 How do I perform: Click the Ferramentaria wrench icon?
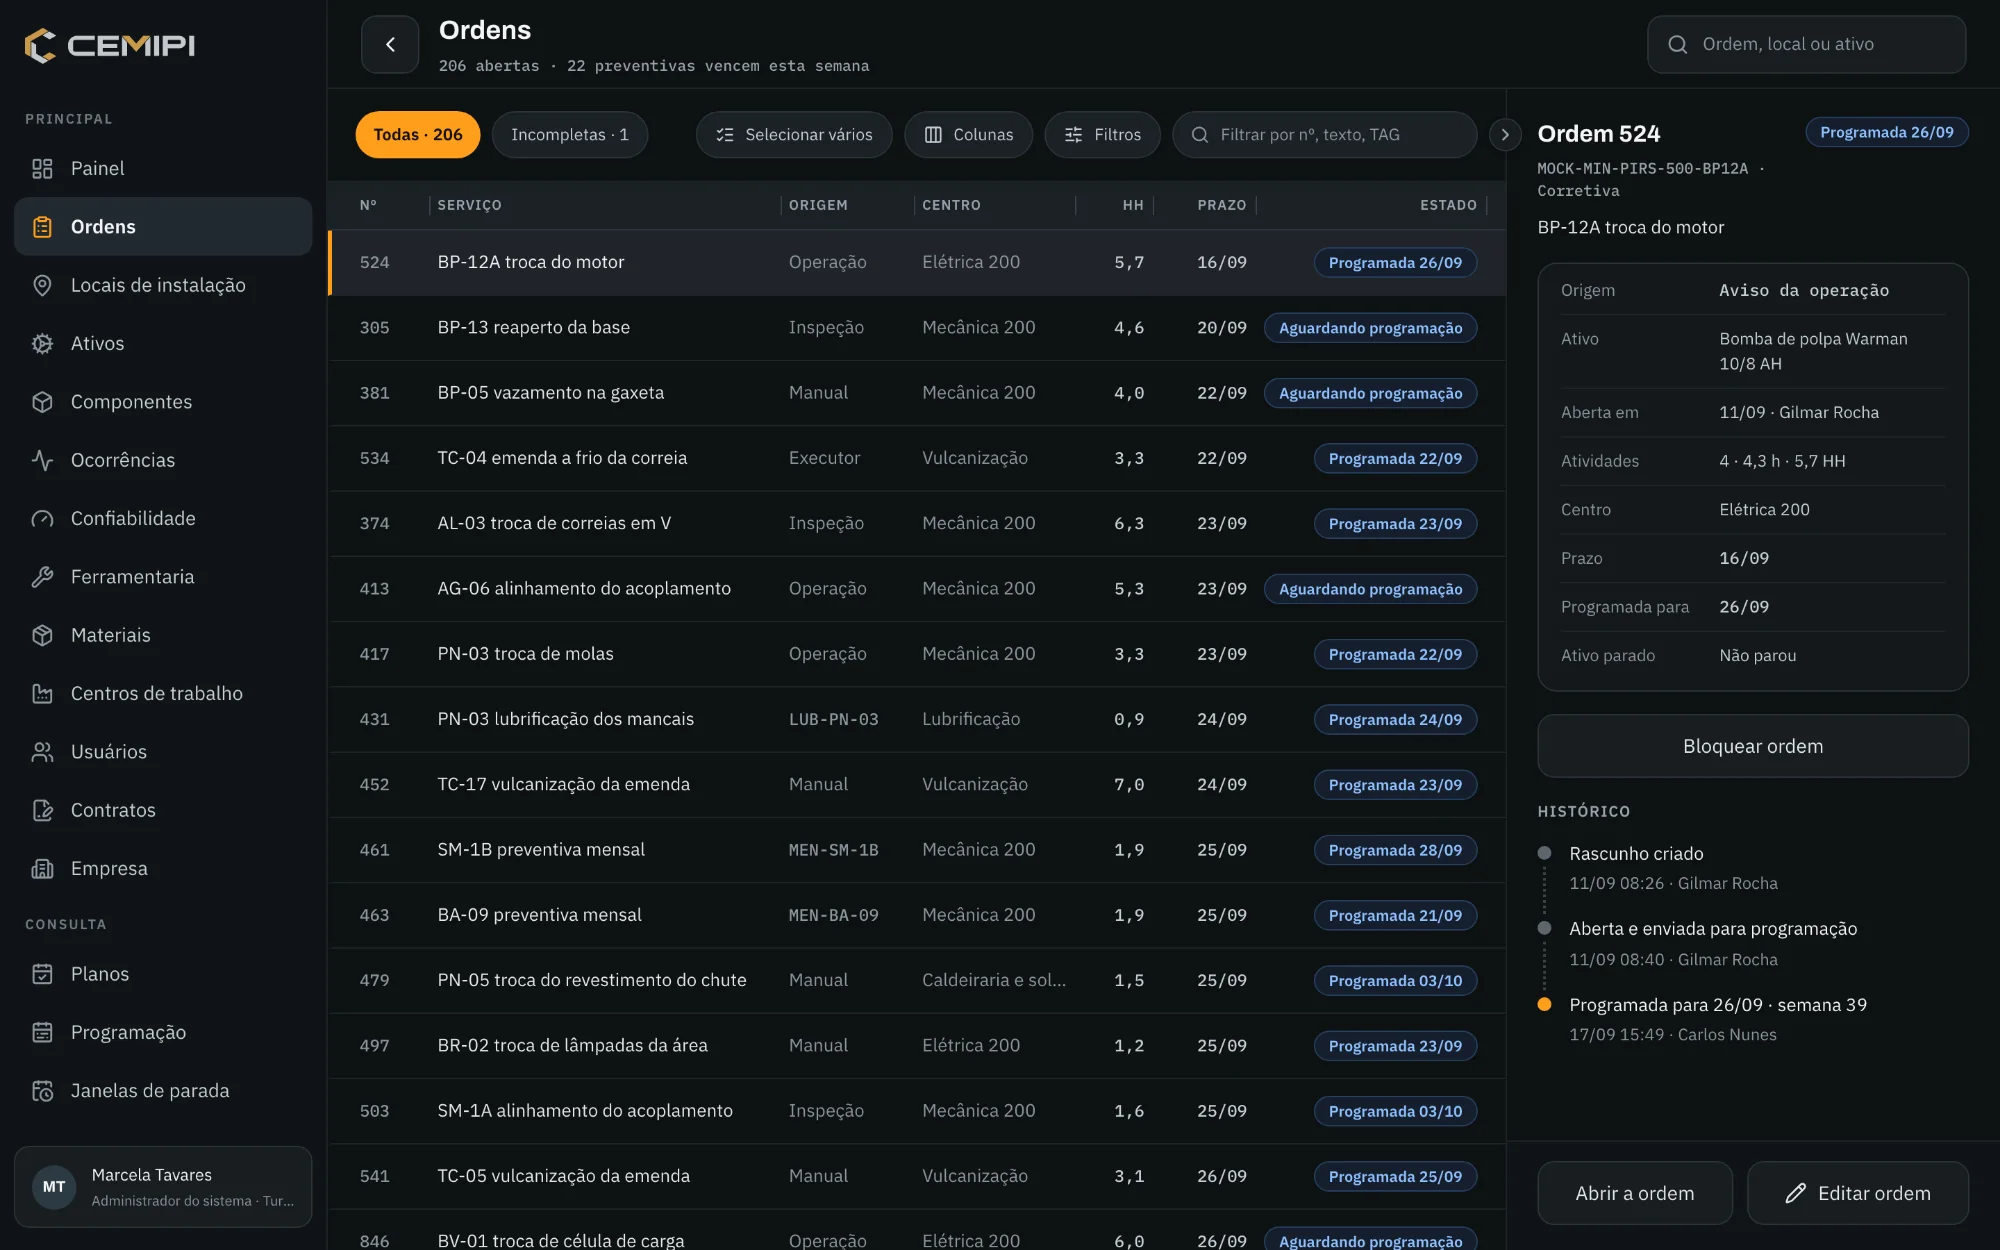42,577
